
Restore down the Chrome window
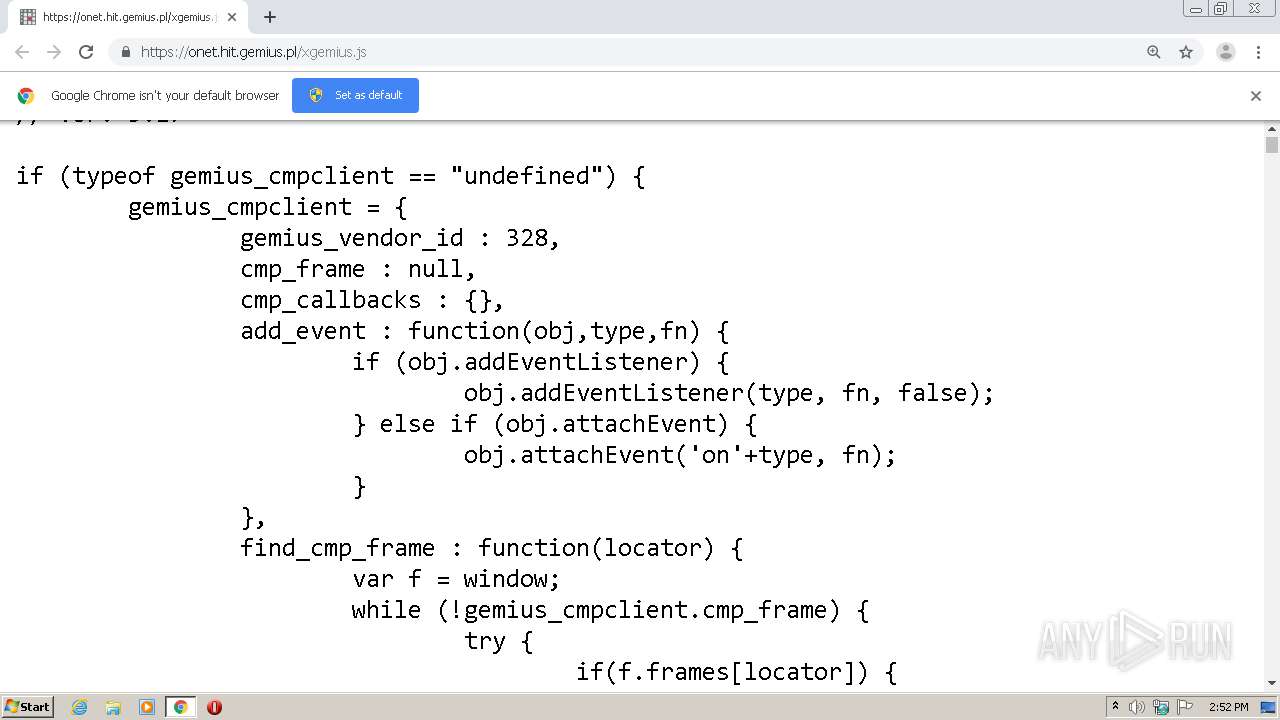coord(1221,9)
